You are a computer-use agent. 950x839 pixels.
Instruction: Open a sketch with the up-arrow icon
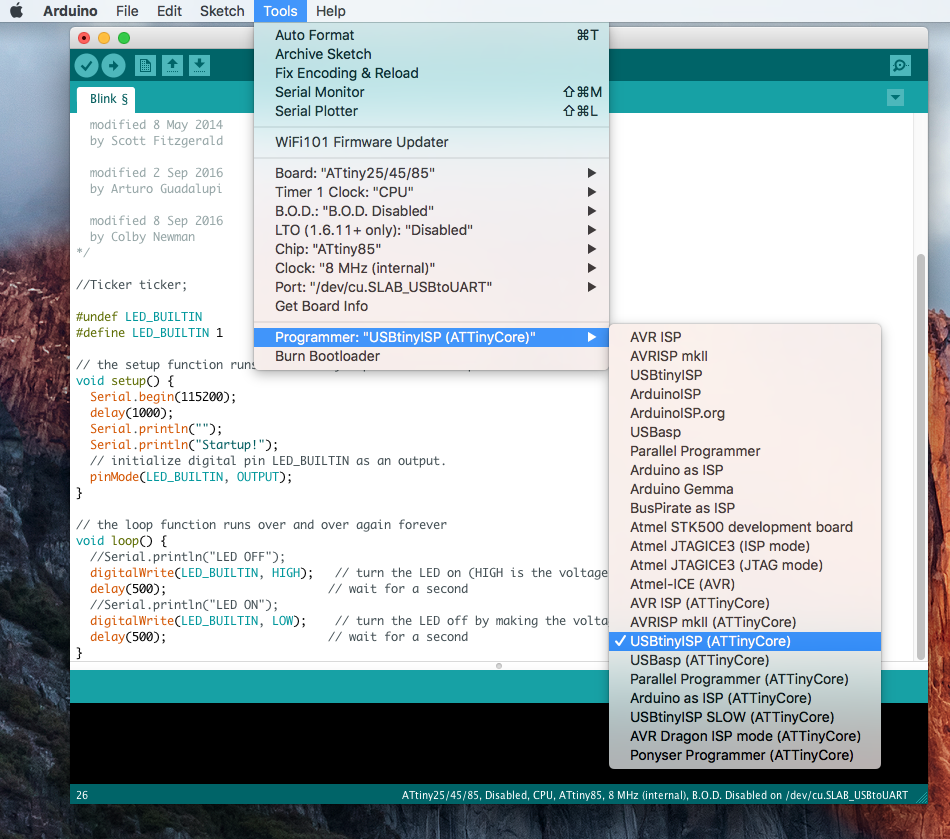173,65
